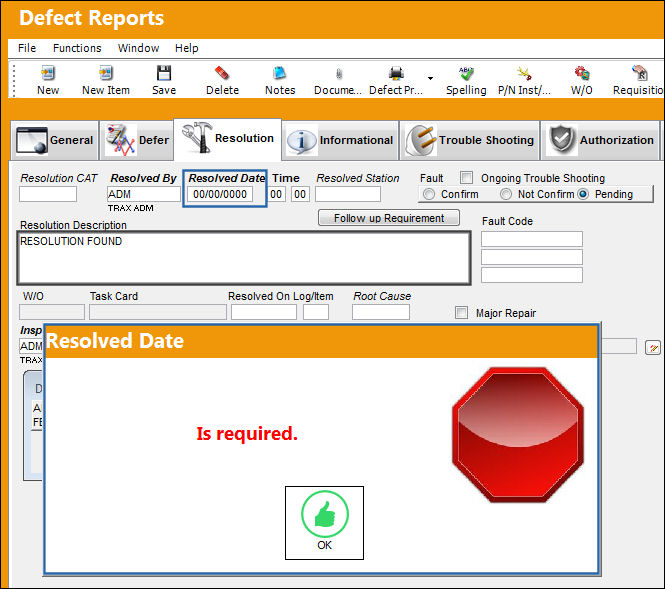Click the Resolved On Item field
This screenshot has width=665, height=589.
click(x=316, y=312)
